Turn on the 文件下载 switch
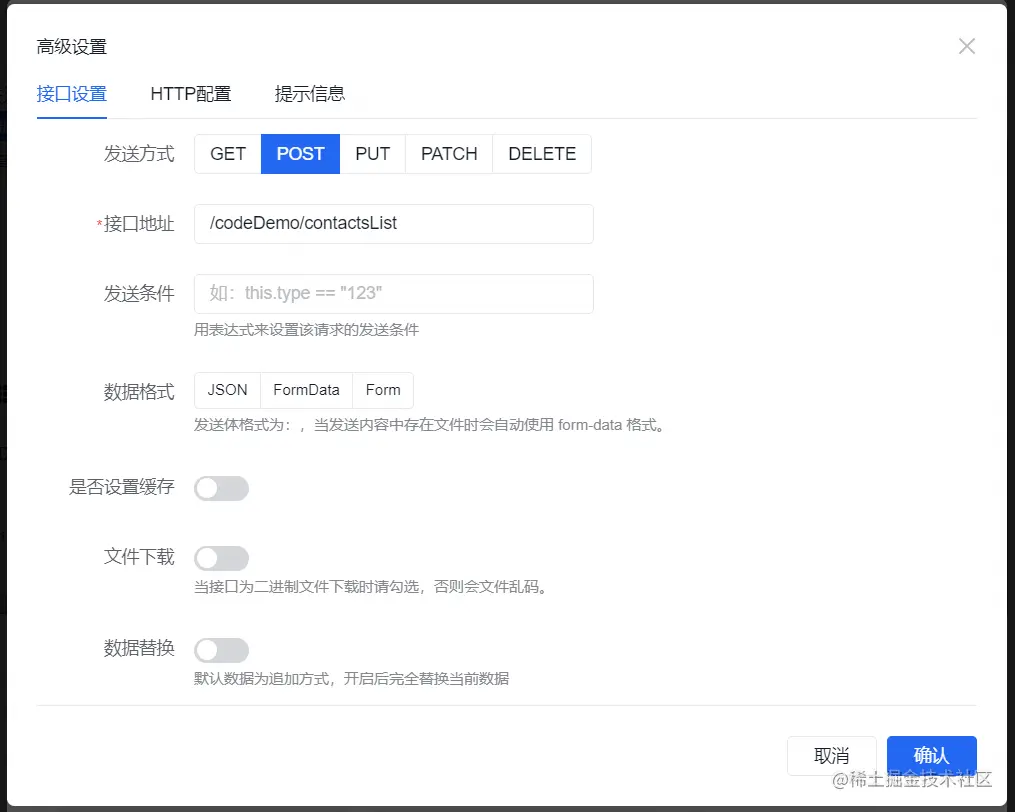 pyautogui.click(x=221, y=558)
